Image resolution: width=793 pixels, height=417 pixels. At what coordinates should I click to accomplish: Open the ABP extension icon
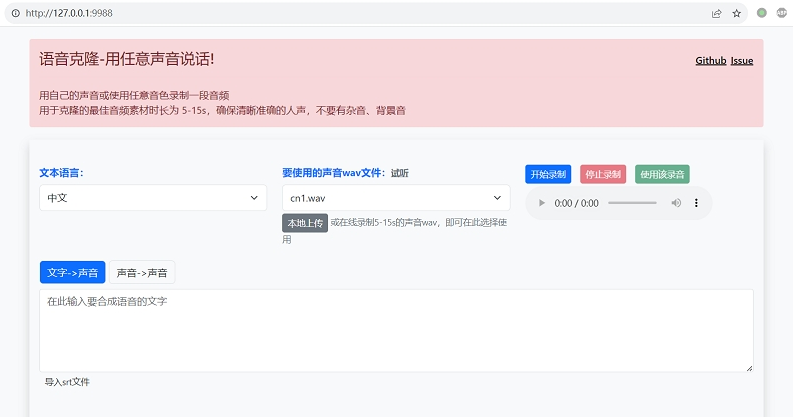coord(781,13)
